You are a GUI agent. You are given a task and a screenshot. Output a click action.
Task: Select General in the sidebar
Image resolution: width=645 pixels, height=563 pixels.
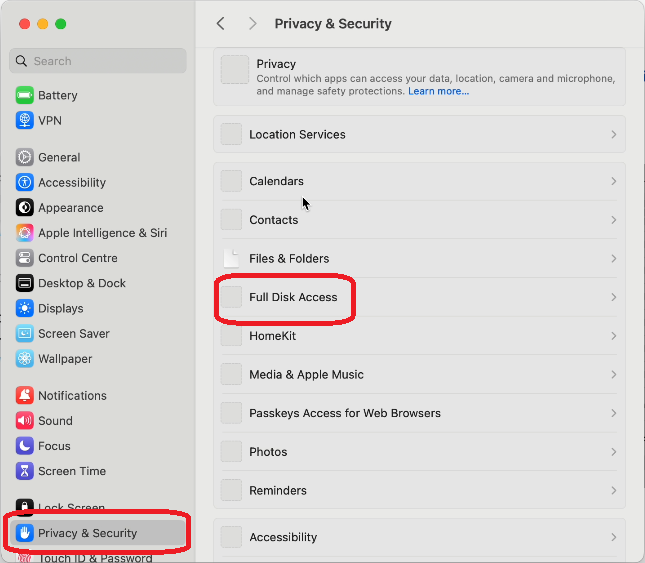[x=98, y=157]
